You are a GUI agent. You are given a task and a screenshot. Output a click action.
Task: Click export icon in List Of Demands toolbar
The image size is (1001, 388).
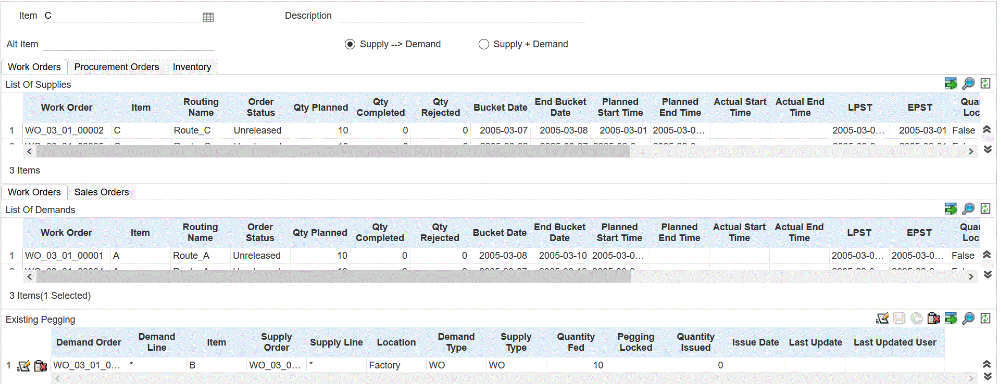pyautogui.click(x=951, y=209)
